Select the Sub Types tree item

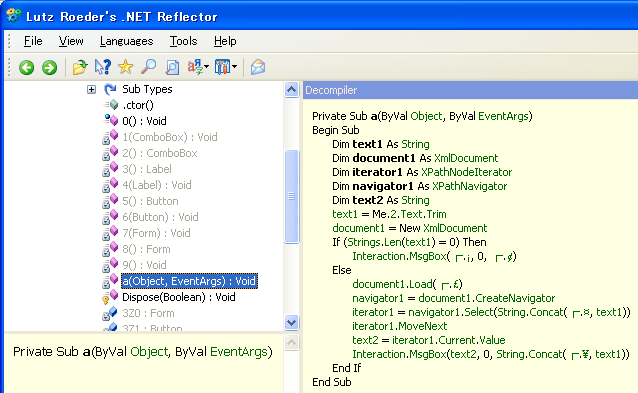click(147, 89)
